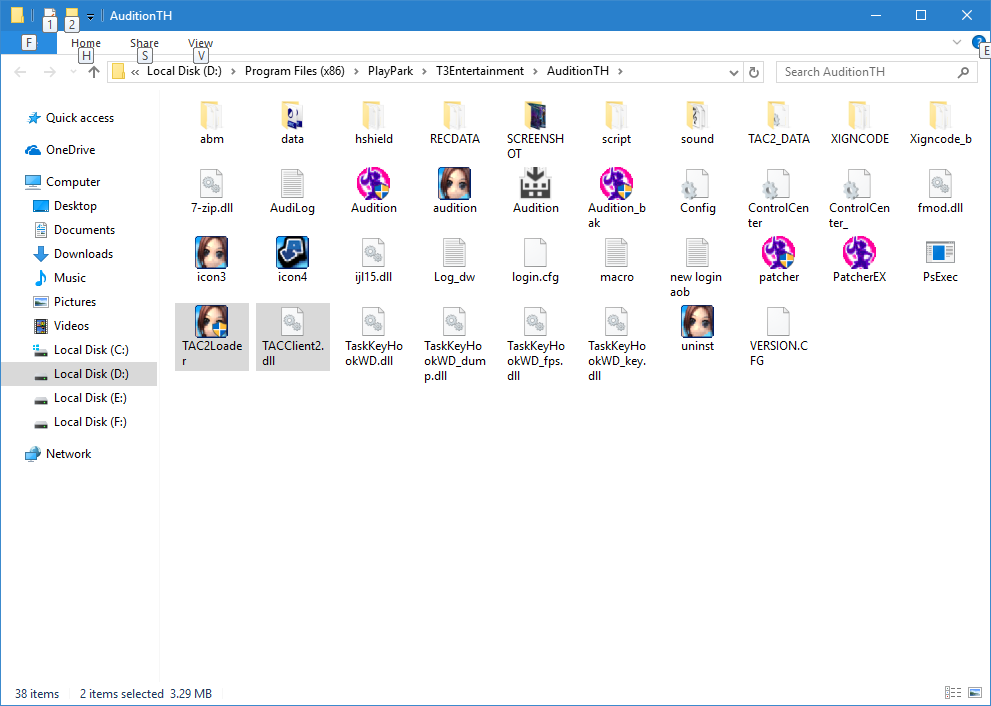Navigate to T3Entertainment in breadcrumb path
The height and width of the screenshot is (706, 991).
(x=480, y=72)
